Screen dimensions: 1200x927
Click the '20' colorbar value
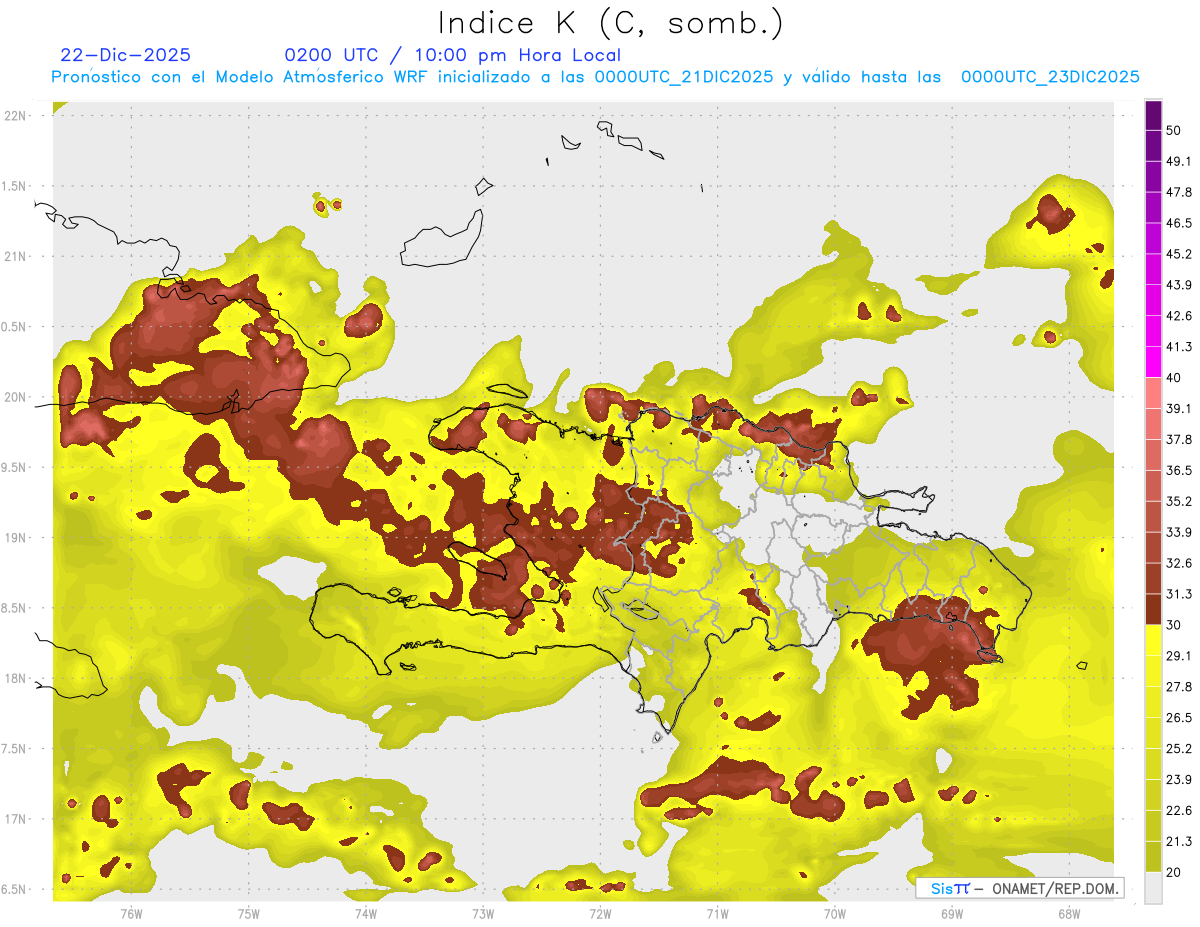1174,873
